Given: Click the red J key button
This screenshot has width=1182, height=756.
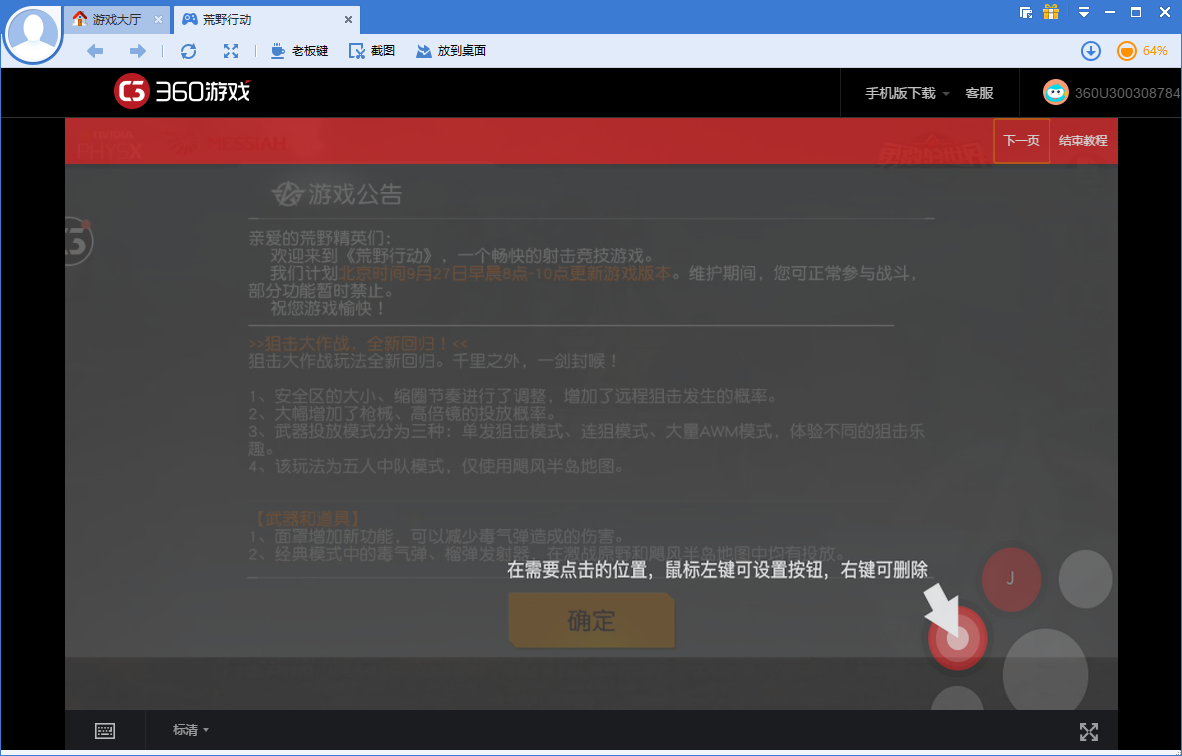Looking at the screenshot, I should click(x=1011, y=579).
